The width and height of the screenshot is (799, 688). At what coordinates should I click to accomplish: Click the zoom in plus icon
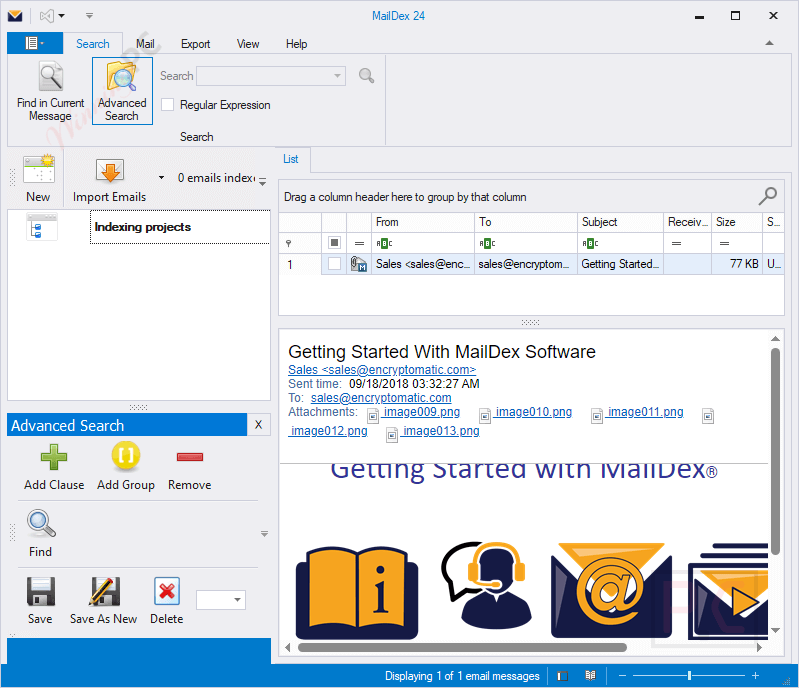pyautogui.click(x=755, y=676)
